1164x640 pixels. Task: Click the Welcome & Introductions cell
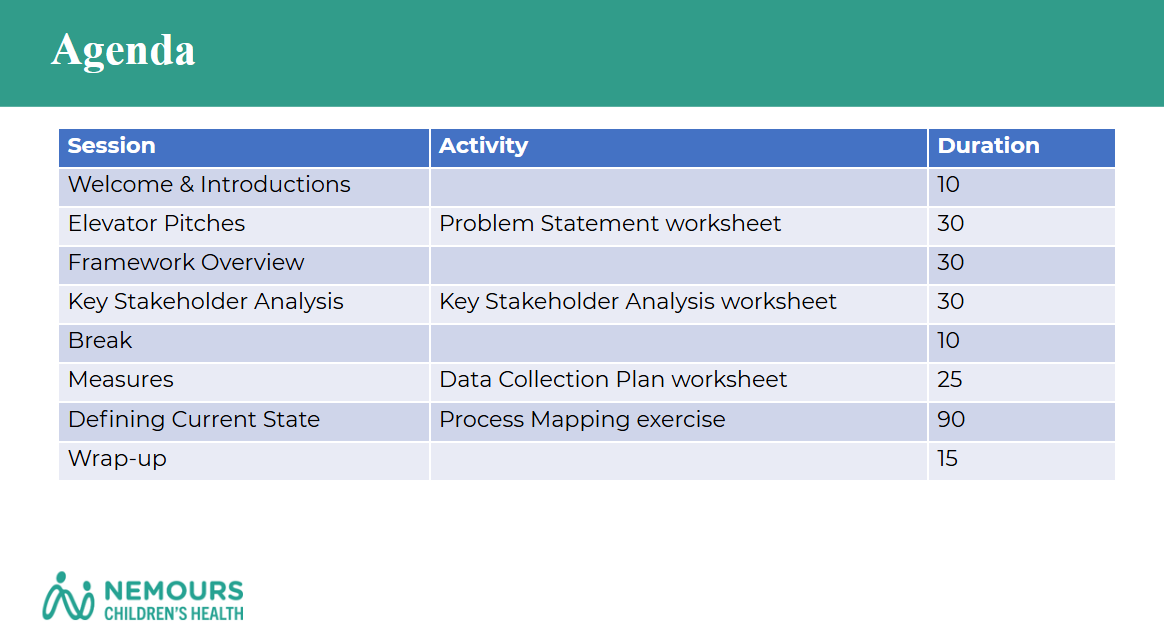click(209, 185)
